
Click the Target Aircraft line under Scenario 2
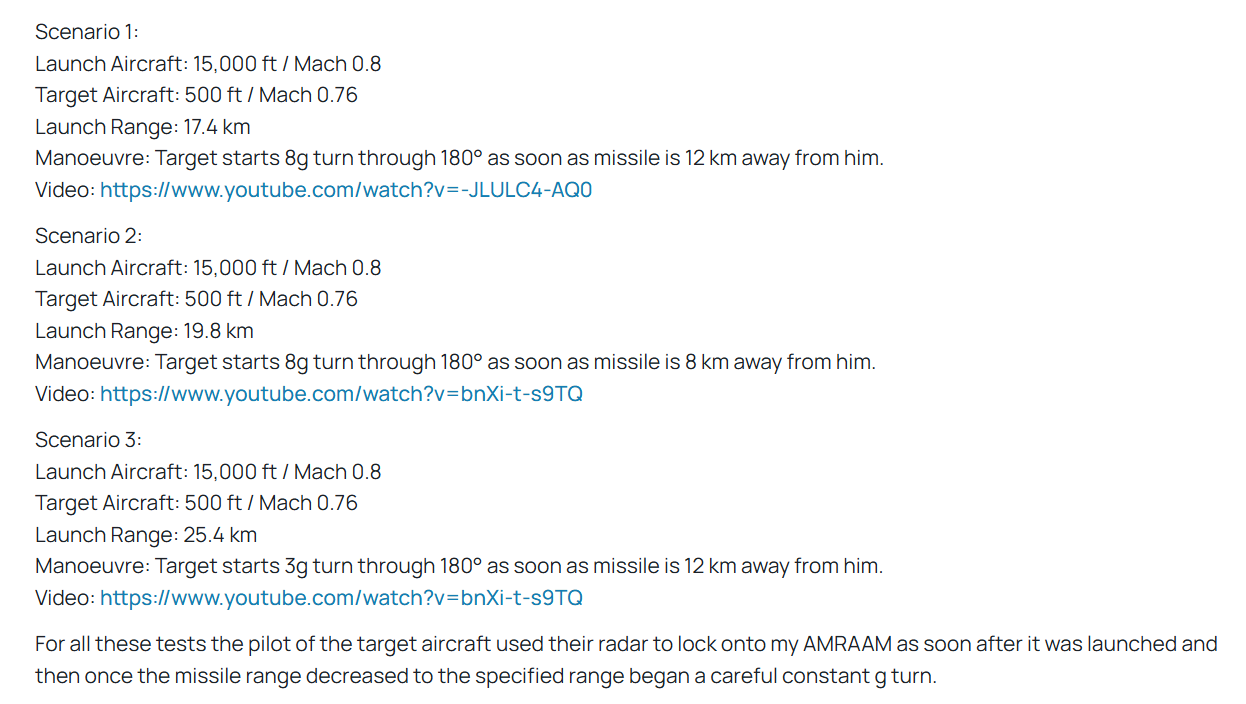coord(196,299)
